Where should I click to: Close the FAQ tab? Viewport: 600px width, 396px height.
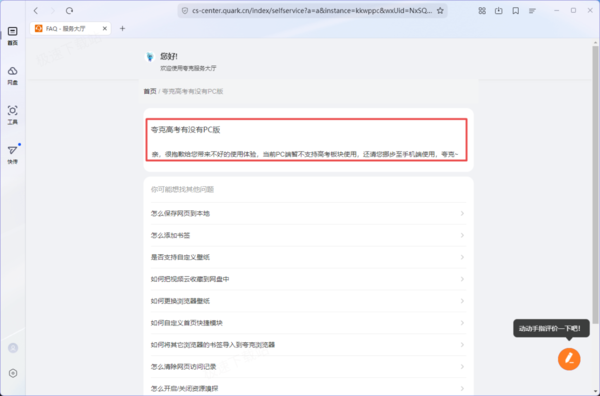(105, 29)
